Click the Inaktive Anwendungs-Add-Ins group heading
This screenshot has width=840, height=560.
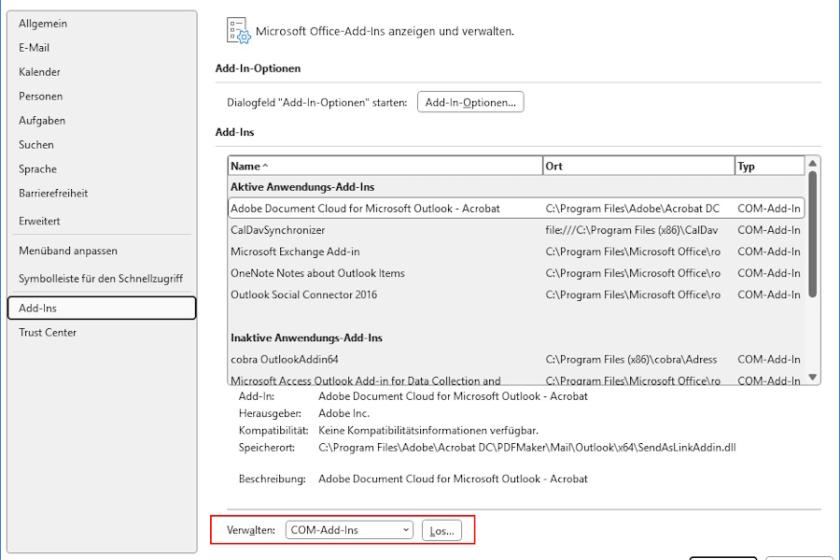pos(306,338)
